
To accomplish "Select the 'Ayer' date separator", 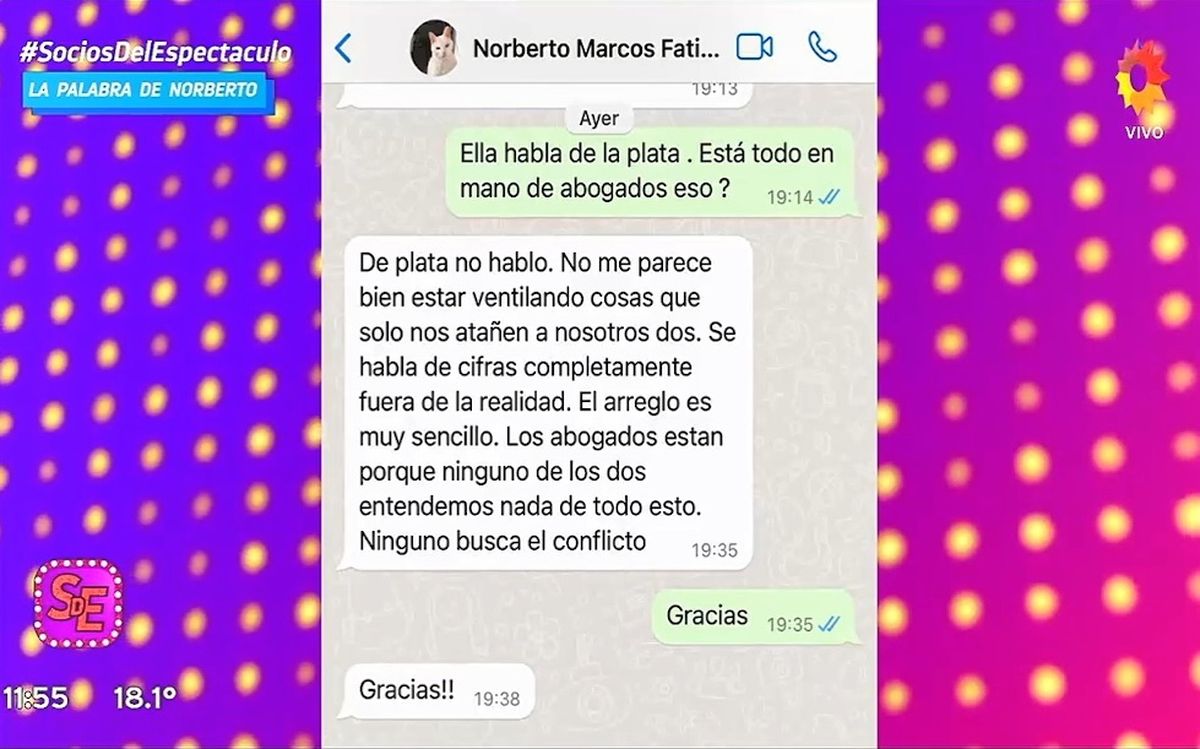I will point(599,118).
